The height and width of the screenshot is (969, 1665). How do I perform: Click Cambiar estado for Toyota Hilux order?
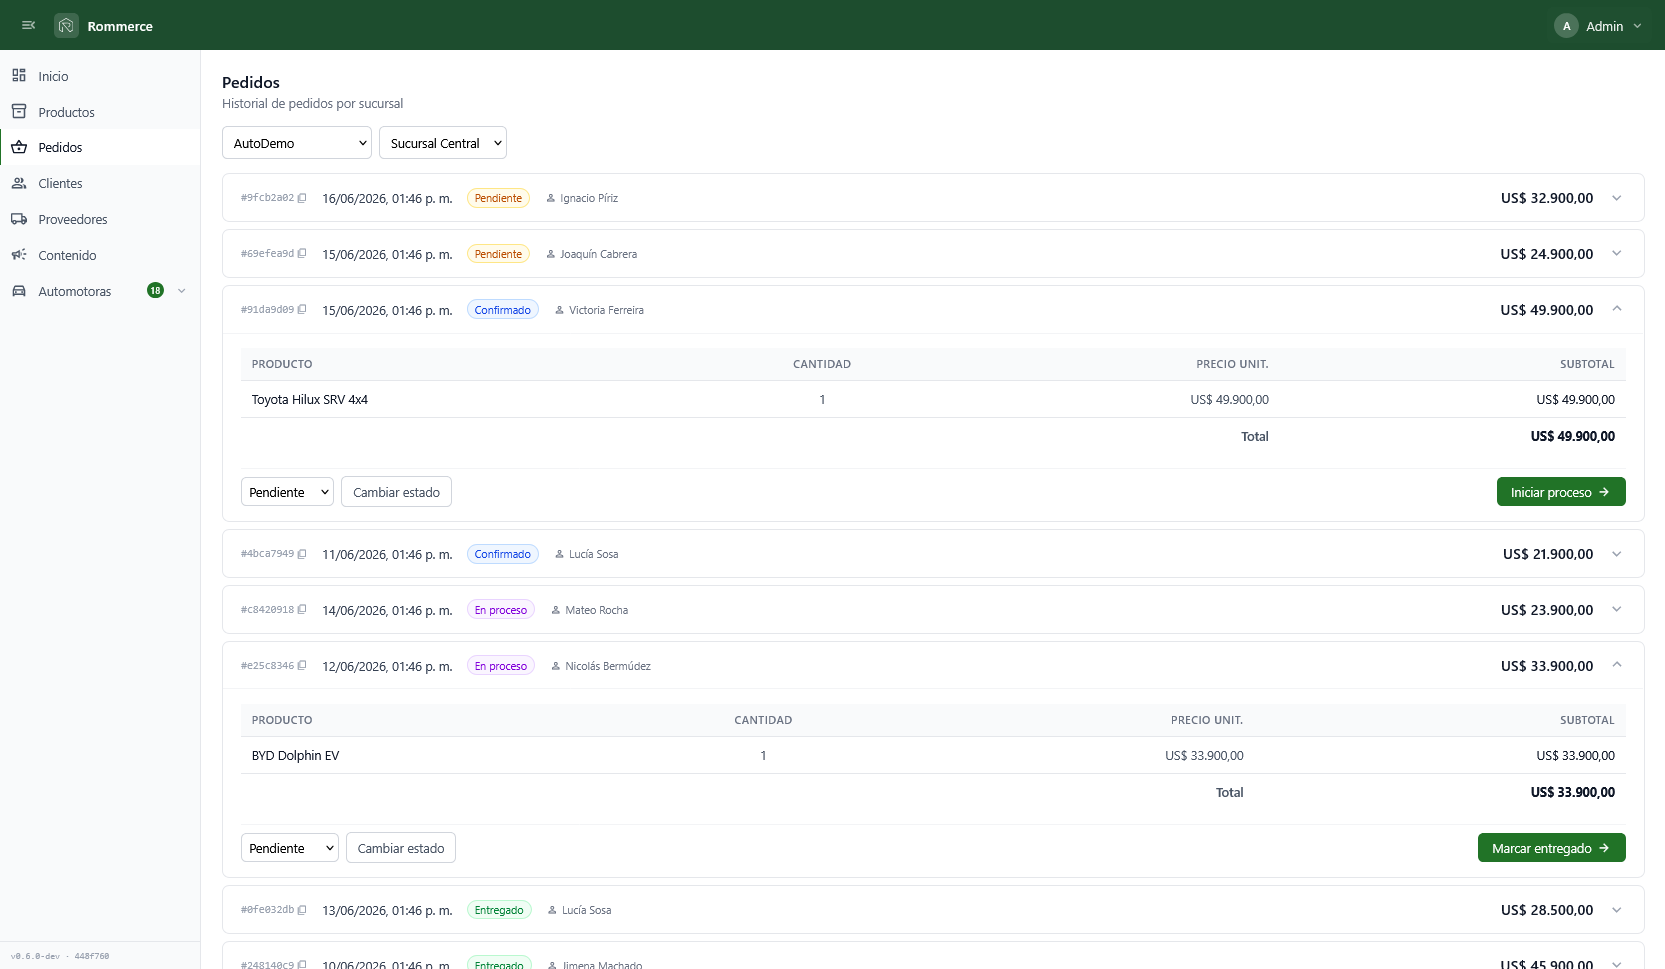[396, 492]
